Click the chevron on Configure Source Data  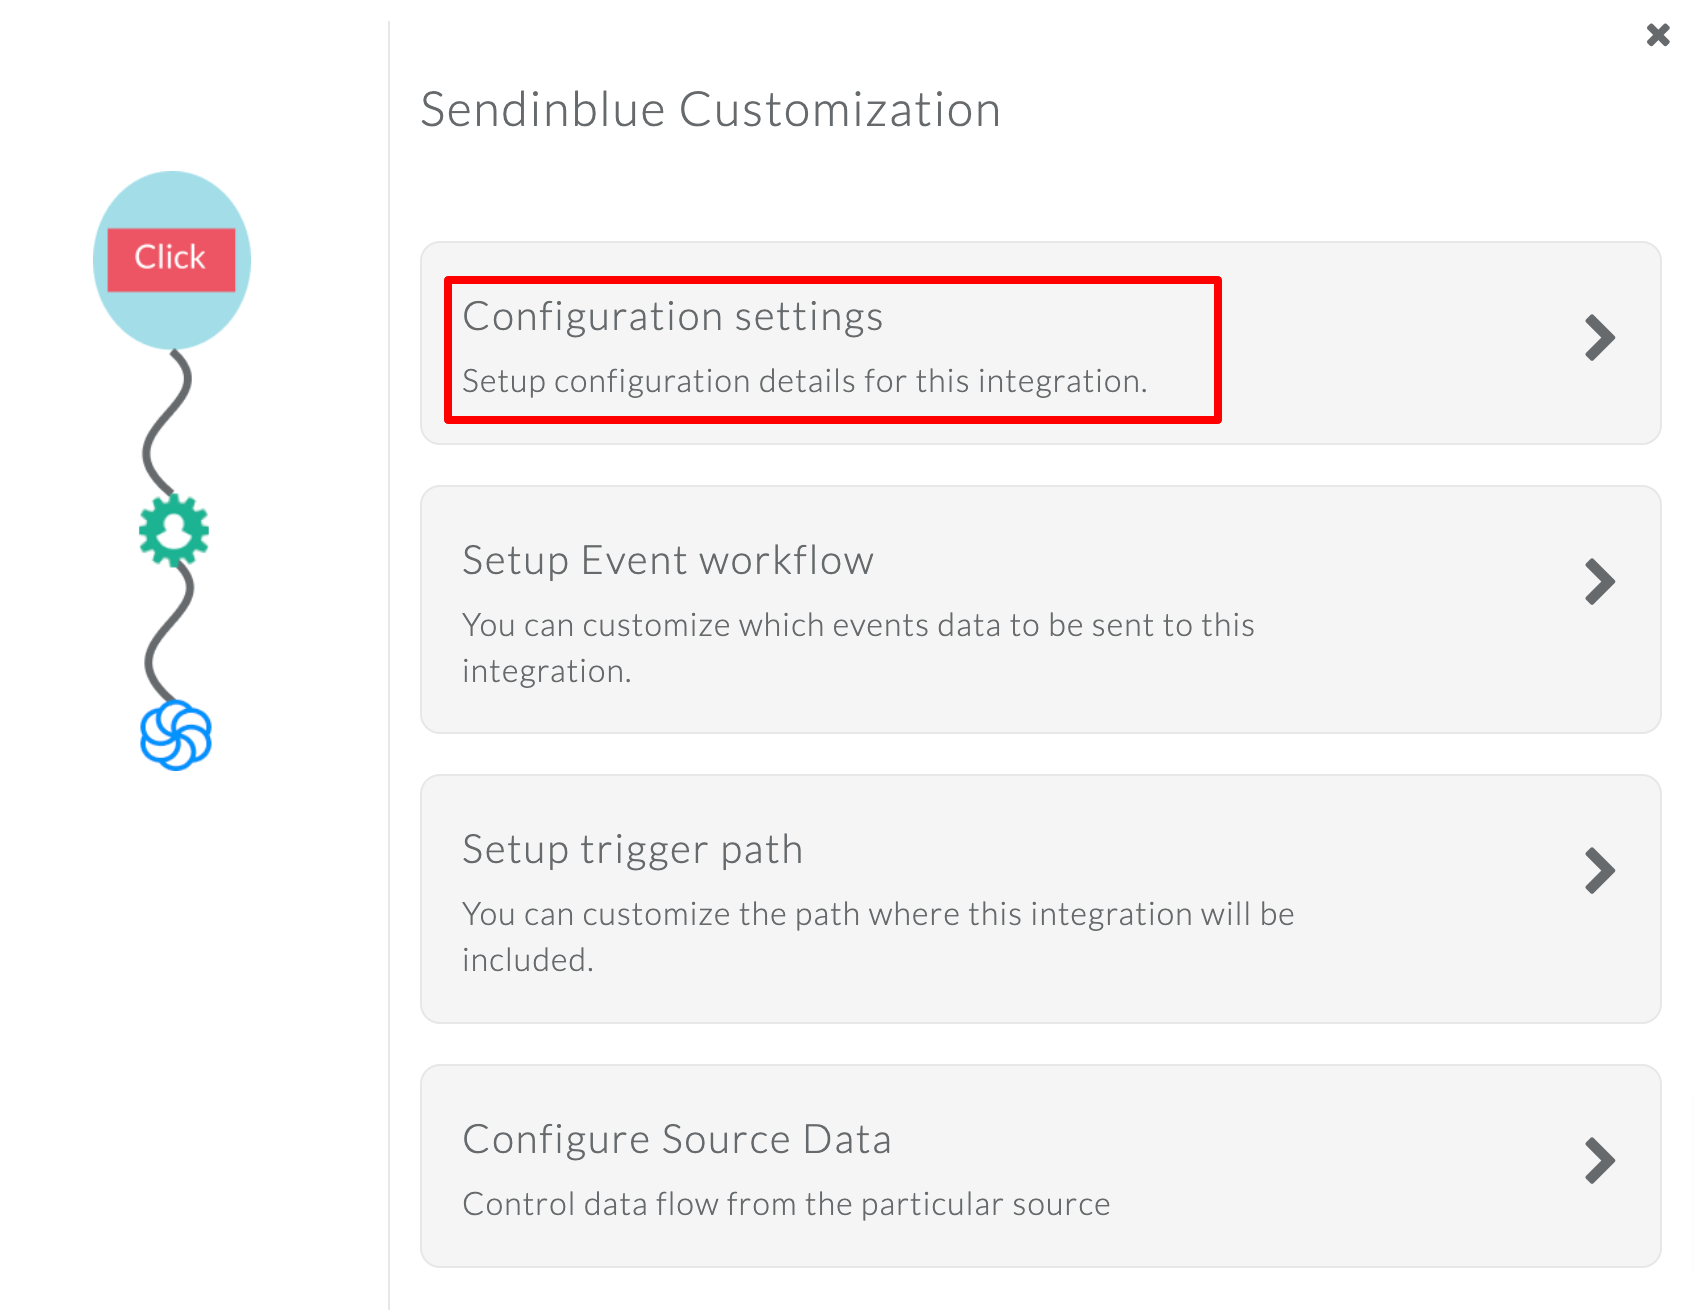[1601, 1161]
